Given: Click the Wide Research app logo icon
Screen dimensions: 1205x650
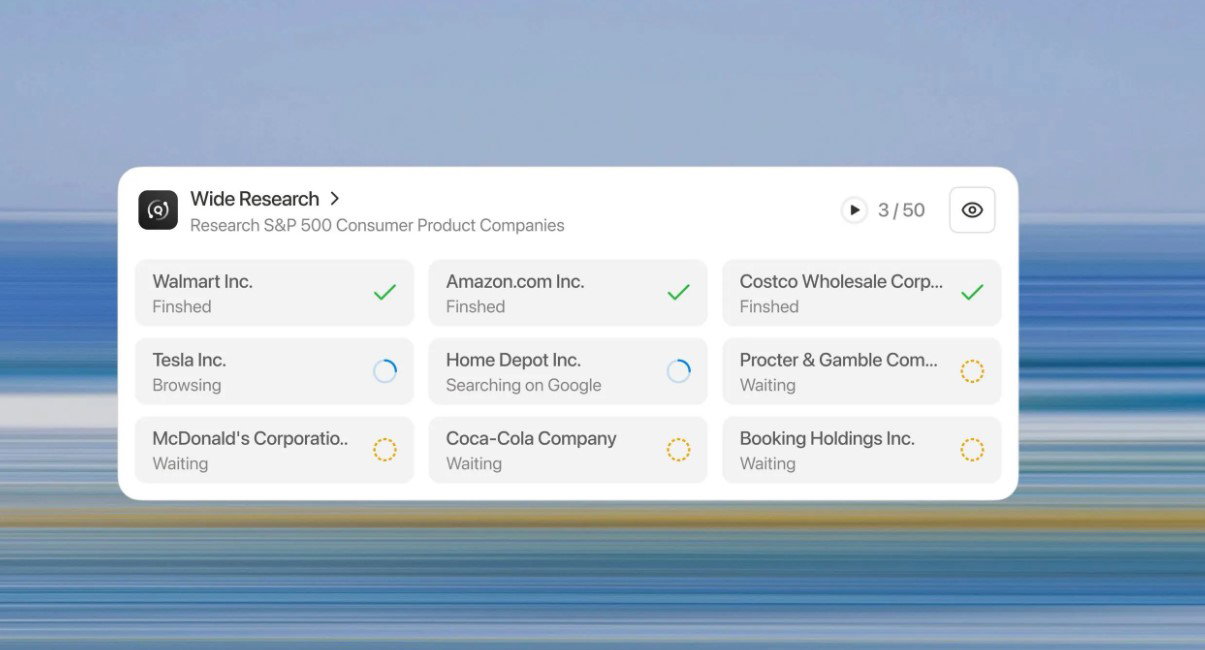Looking at the screenshot, I should click(158, 210).
